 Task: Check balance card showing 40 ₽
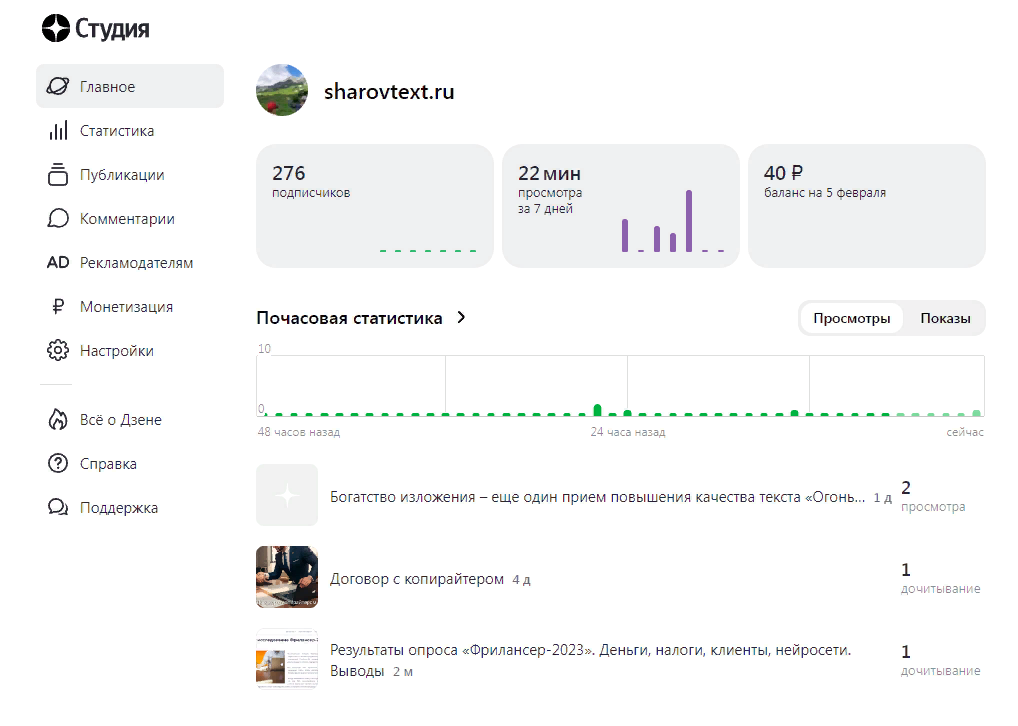coord(866,206)
